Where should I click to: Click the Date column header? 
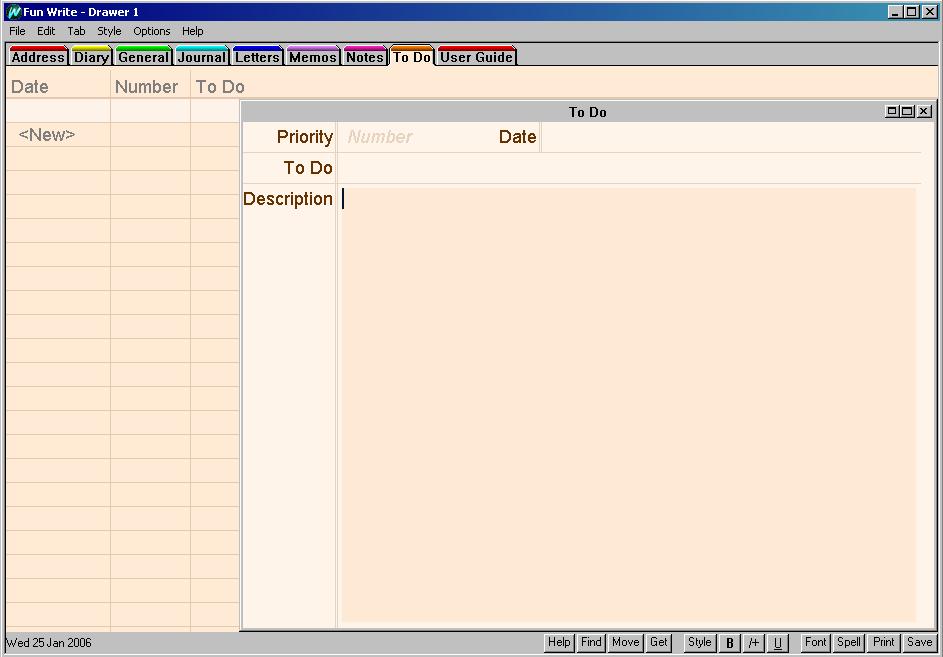point(29,87)
